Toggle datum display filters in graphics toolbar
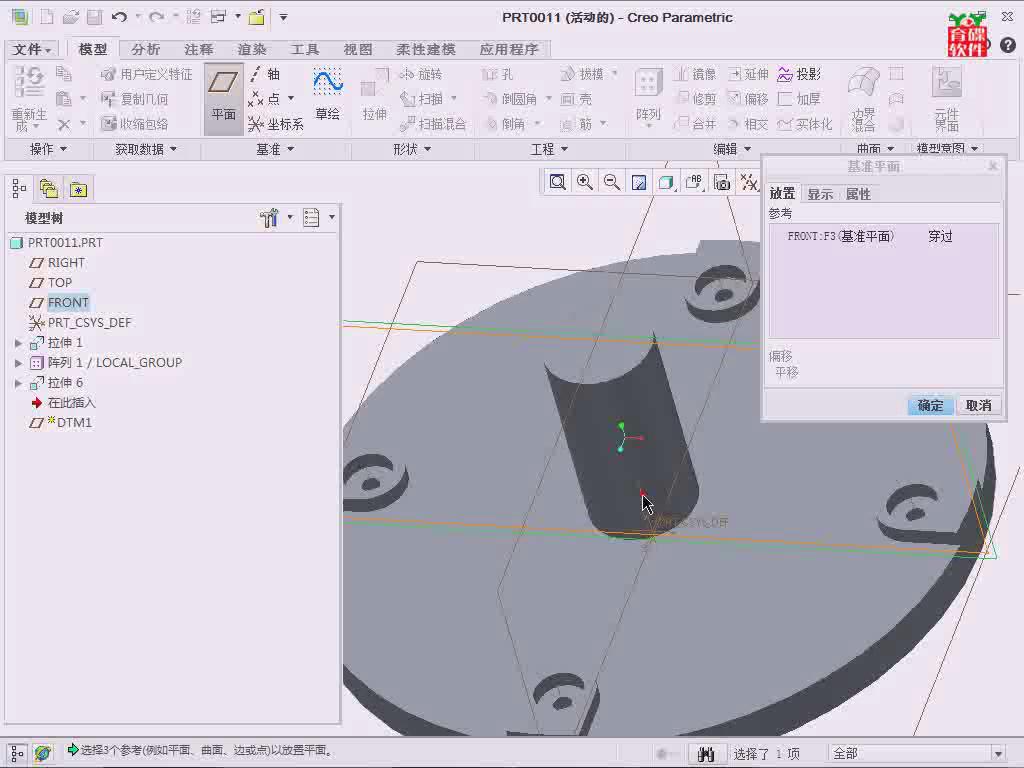The image size is (1024, 768). (x=749, y=182)
